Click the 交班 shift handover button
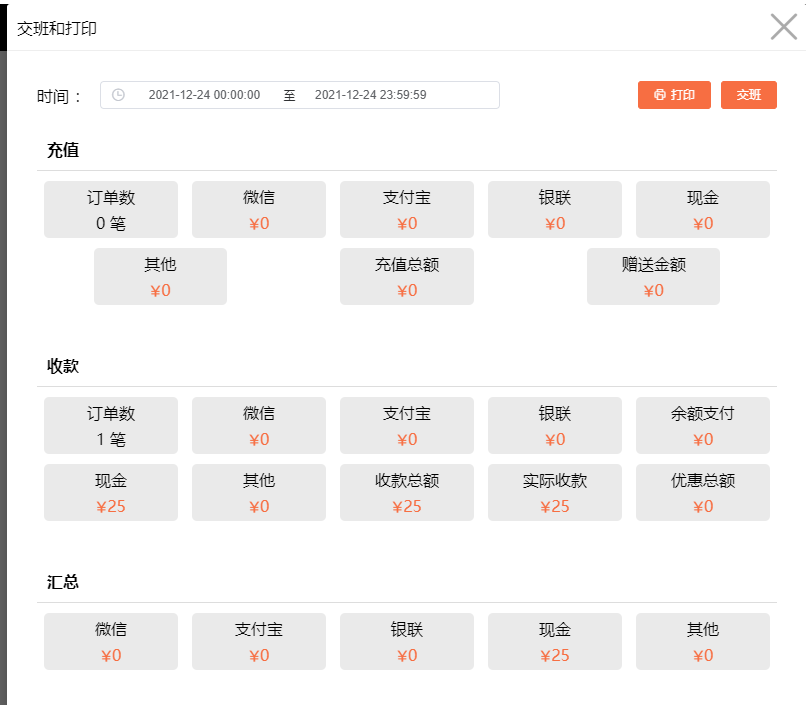Screen dimensions: 806x705 [748, 95]
